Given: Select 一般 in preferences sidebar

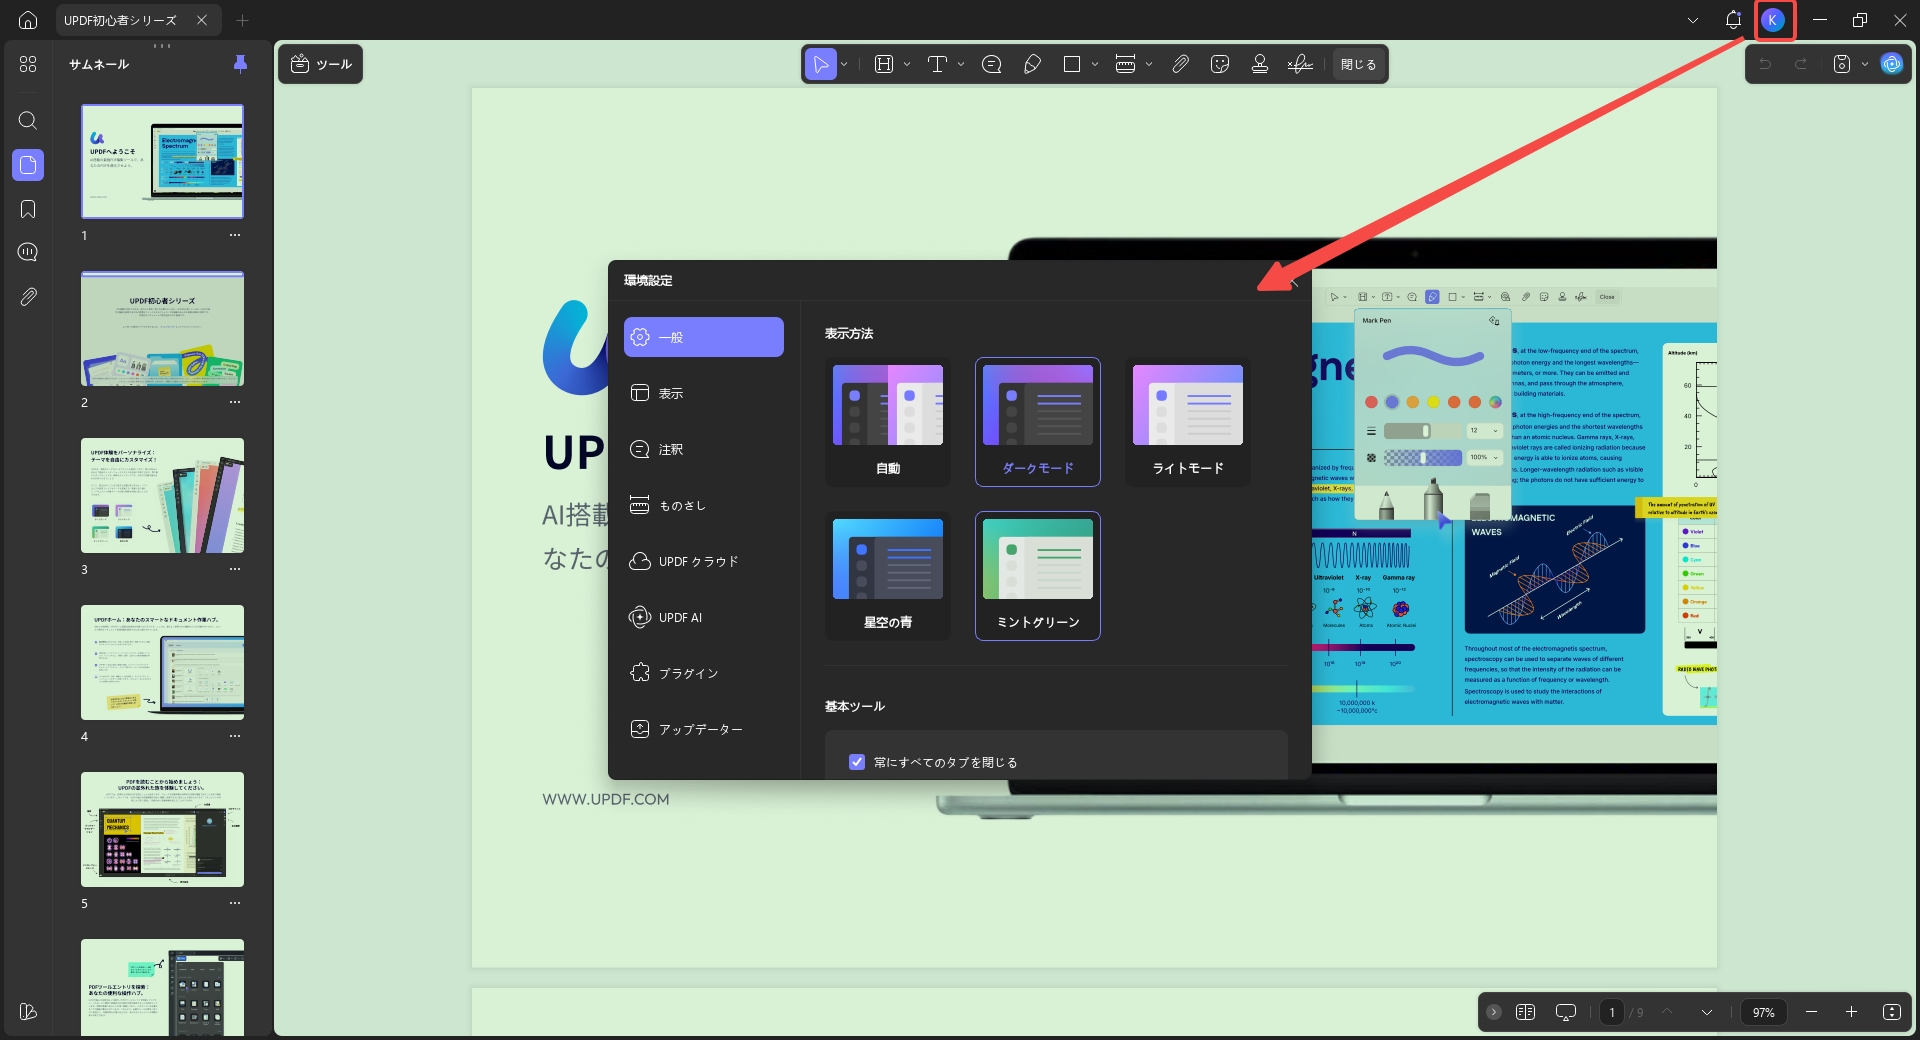Looking at the screenshot, I should 704,337.
